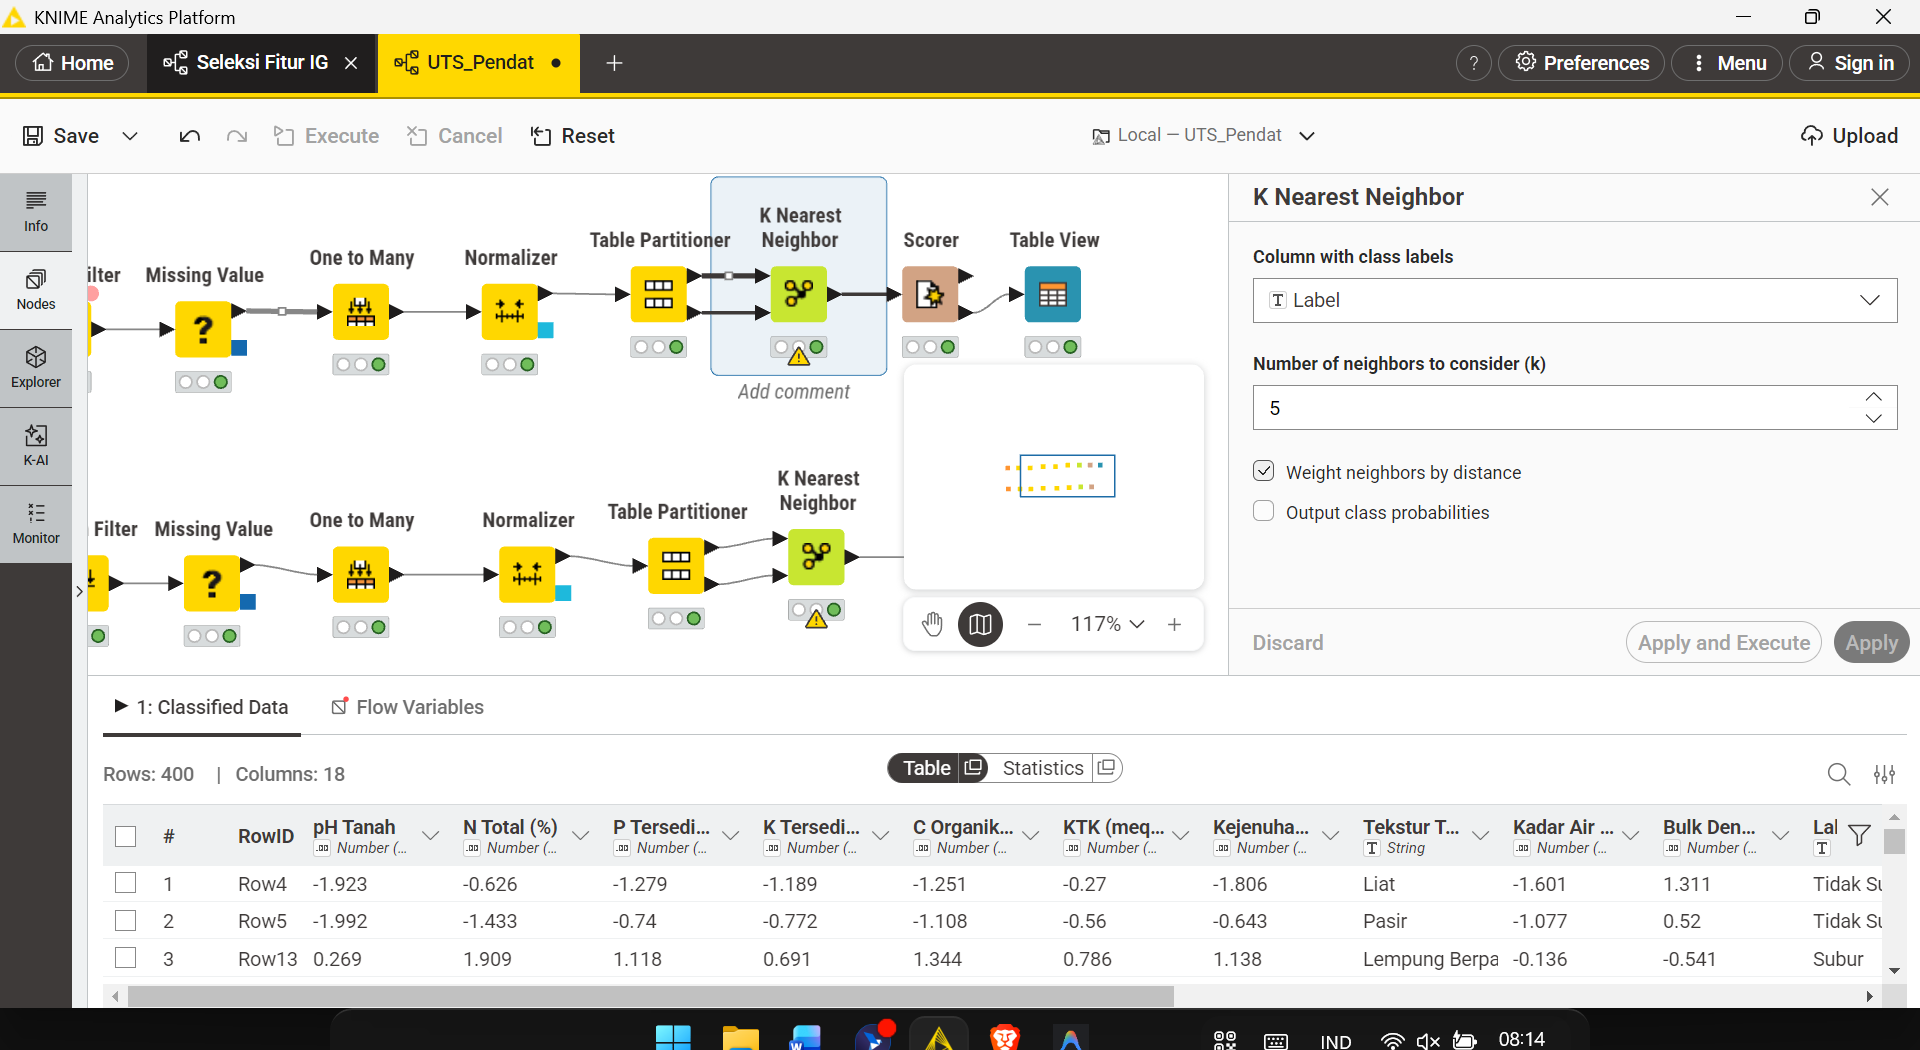1920x1050 pixels.
Task: Enable Output class probabilities checkbox
Action: point(1264,511)
